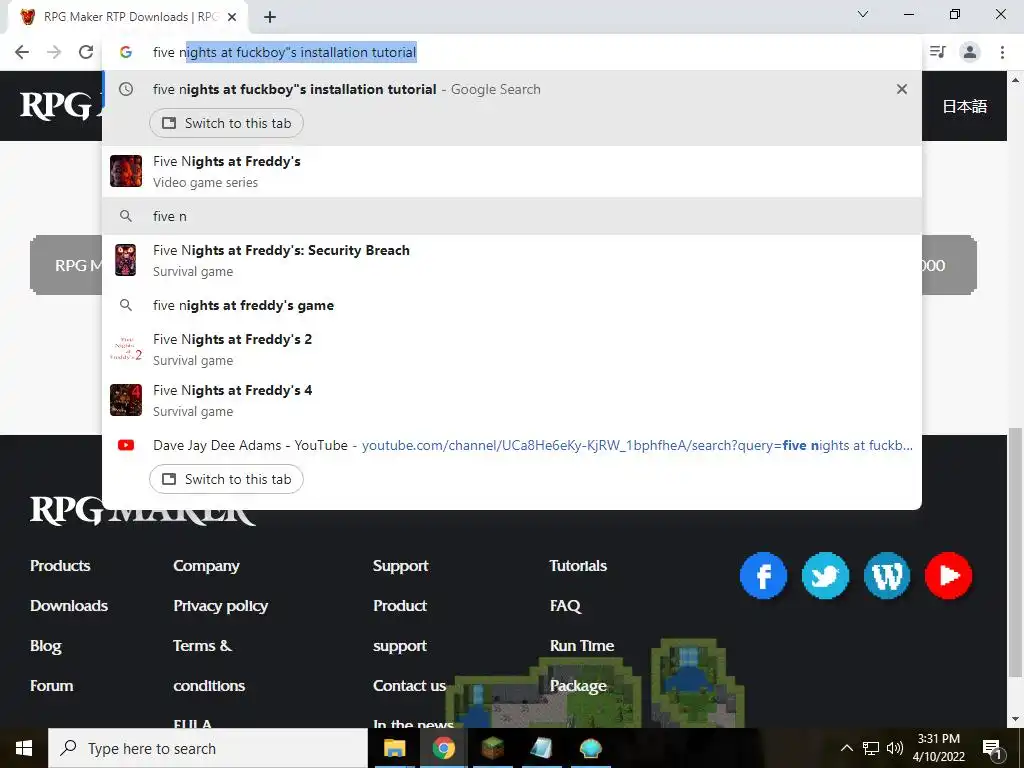Open the Support footer link
Viewport: 1024px width, 768px height.
[400, 566]
